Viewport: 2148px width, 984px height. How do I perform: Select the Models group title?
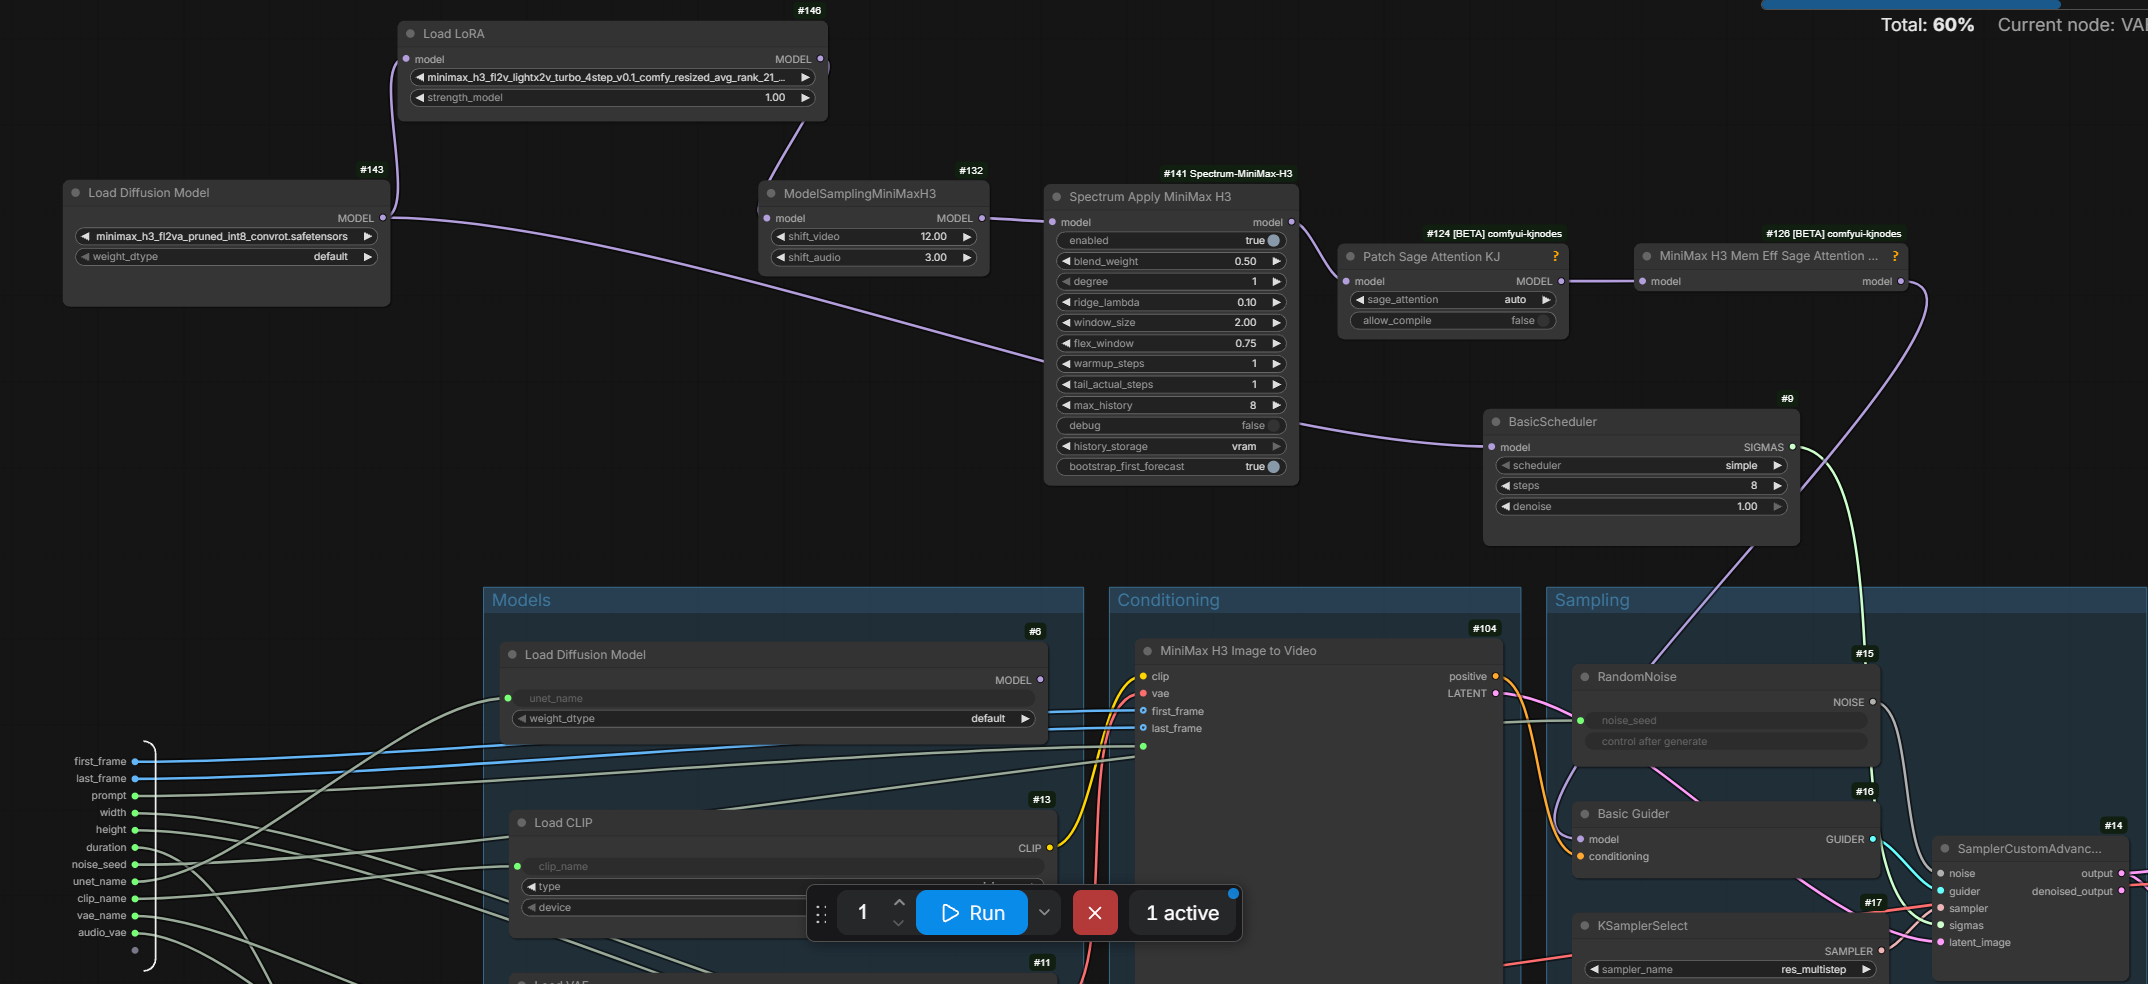coord(521,600)
